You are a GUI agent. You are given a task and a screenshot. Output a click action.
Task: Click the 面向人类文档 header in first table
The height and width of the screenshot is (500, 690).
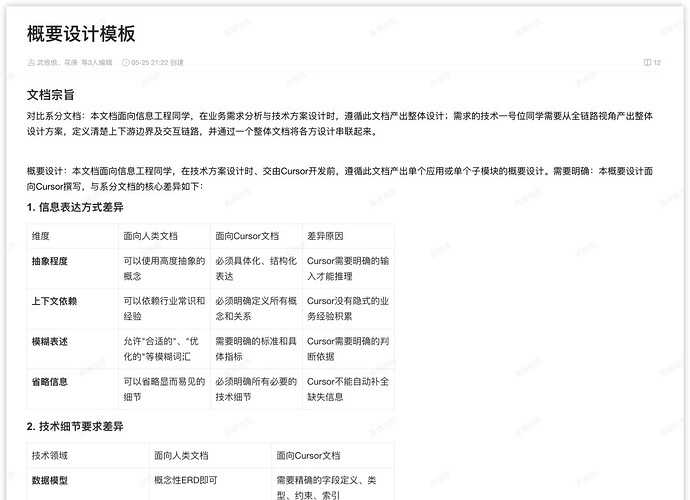pyautogui.click(x=165, y=236)
